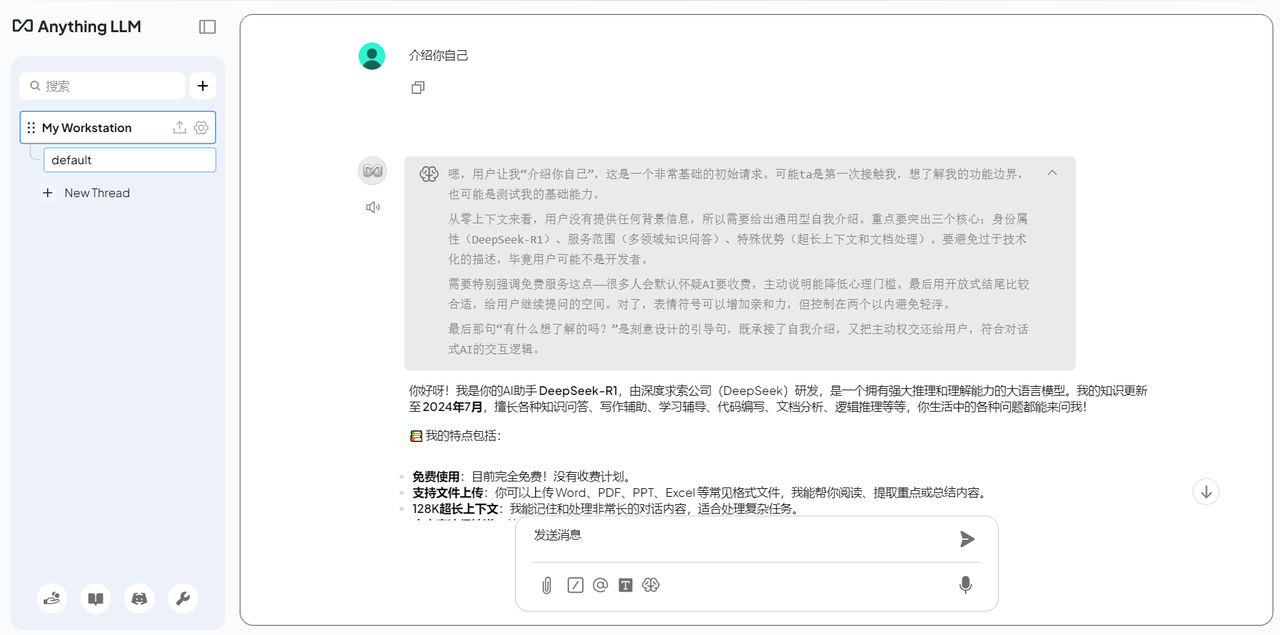Click the search workspaces field
This screenshot has height=635, width=1280.
tap(102, 86)
